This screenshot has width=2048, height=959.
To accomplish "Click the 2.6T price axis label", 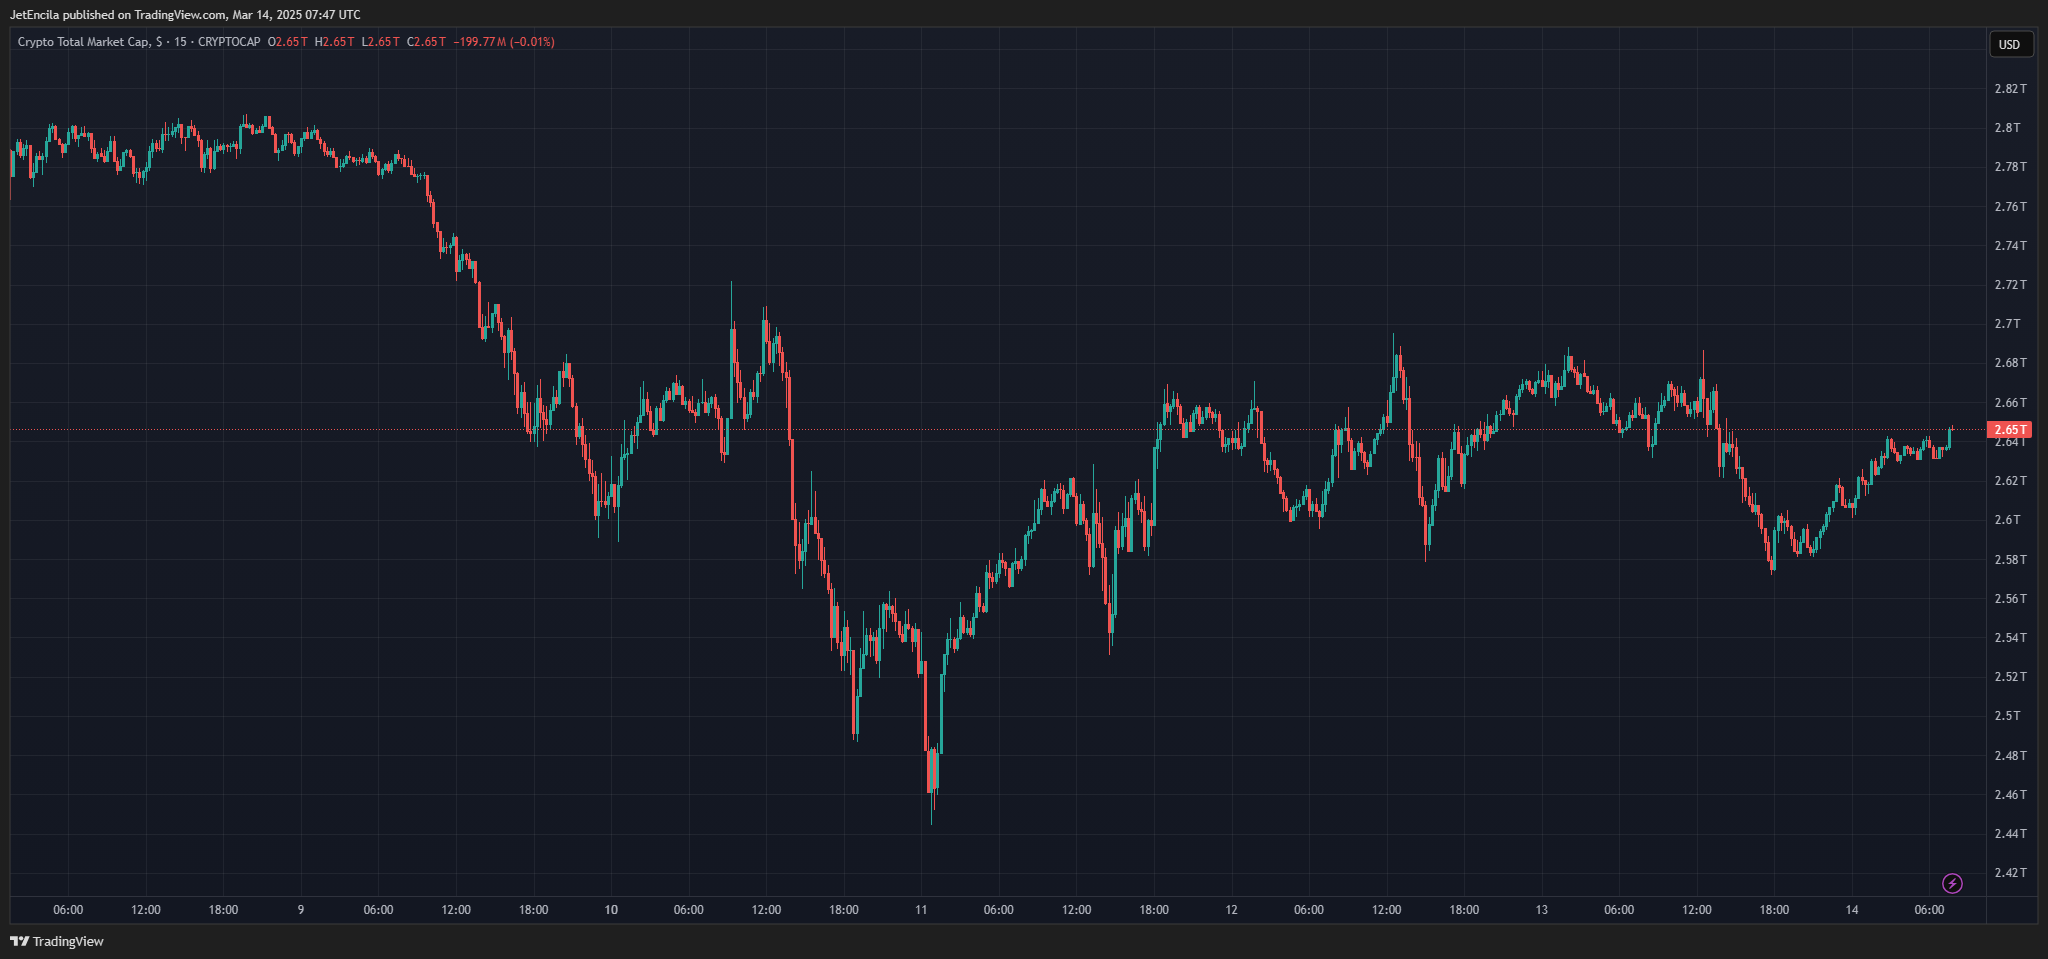I will [x=2007, y=520].
